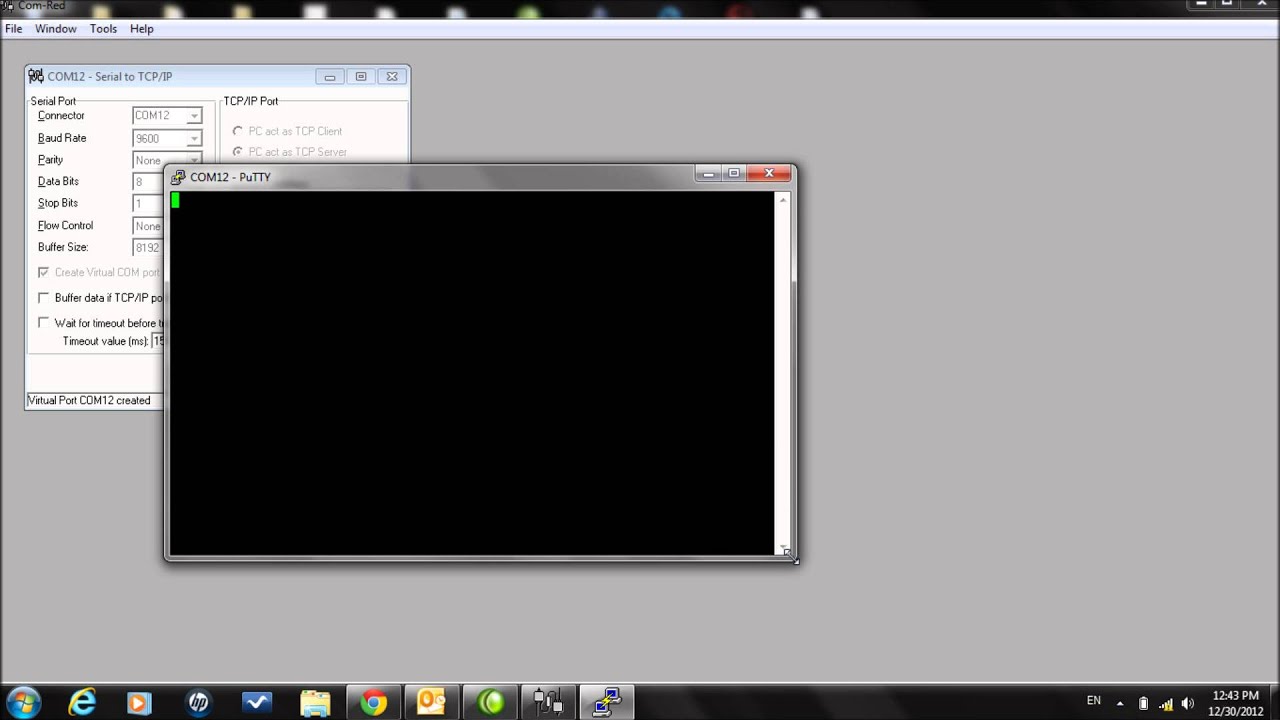Click the 'COM12 - Serial to TCP/IP' title text
Screen dimensions: 1280x720
[110, 76]
